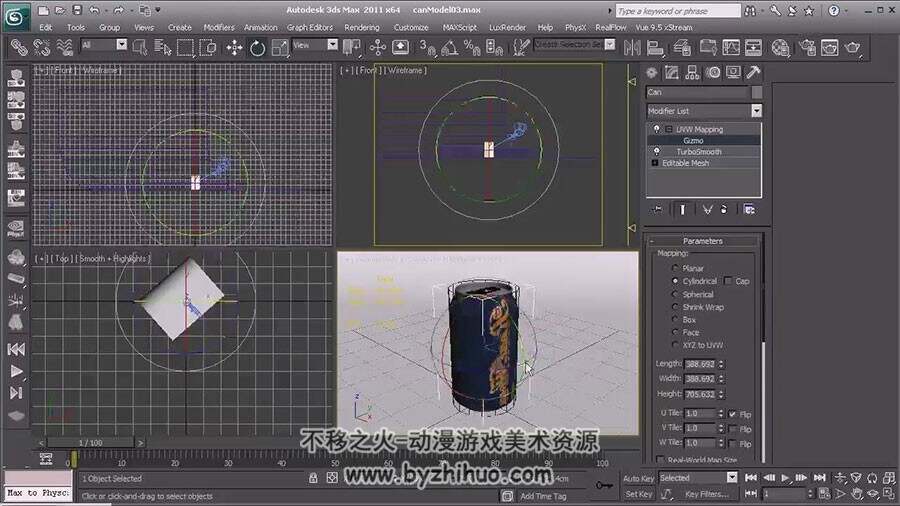This screenshot has width=900, height=506.
Task: Click the time slider at frame 1/100
Action: [91, 443]
